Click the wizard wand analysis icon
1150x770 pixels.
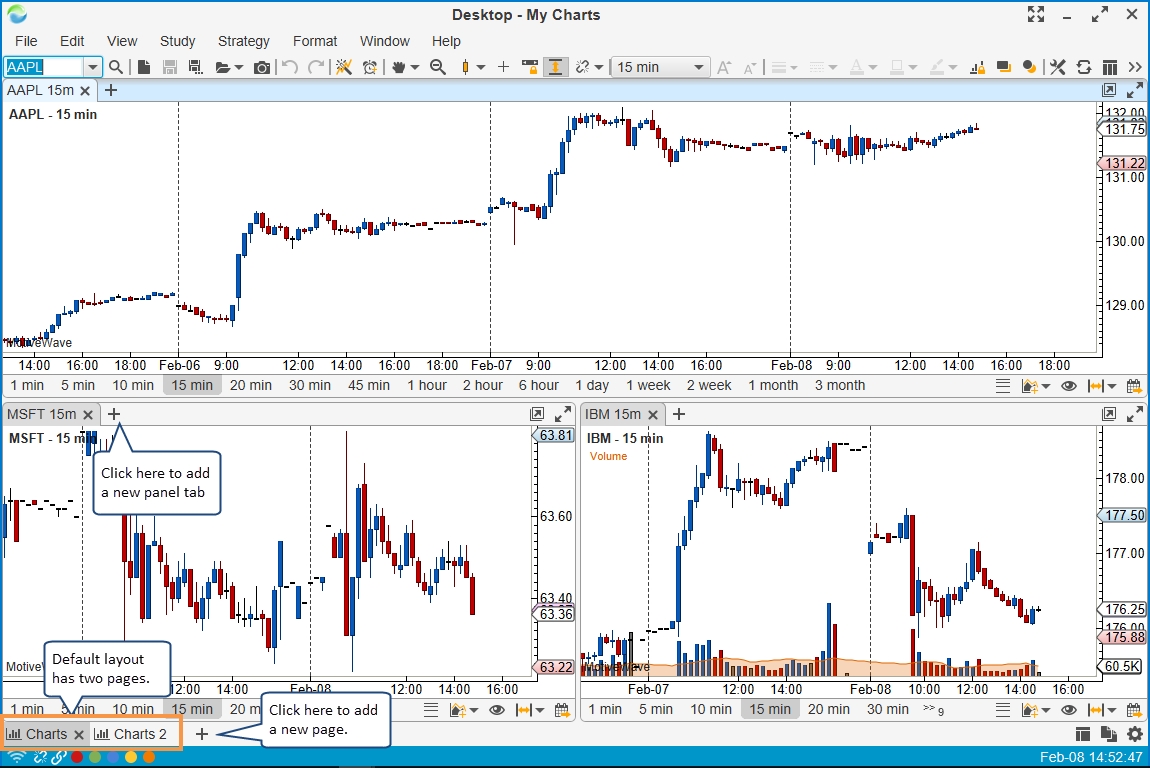[x=344, y=67]
